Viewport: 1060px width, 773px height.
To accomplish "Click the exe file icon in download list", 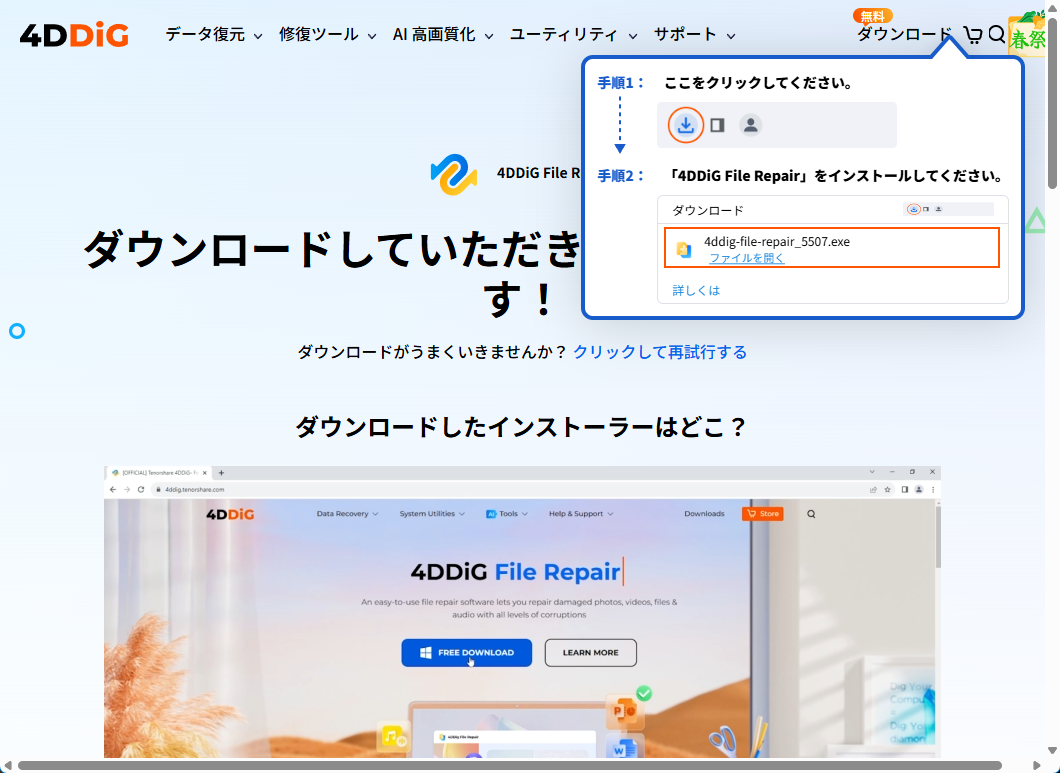I will tap(683, 249).
